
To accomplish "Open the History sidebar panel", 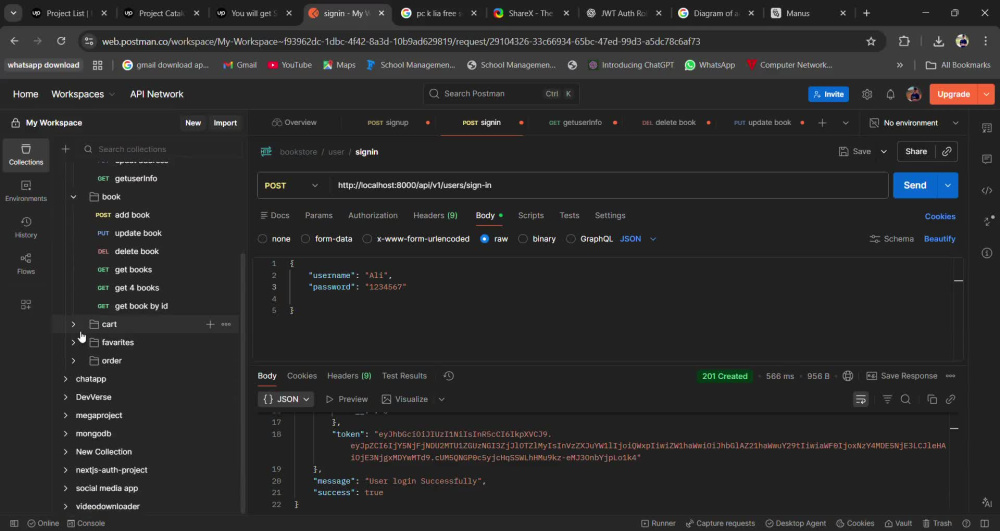I will tap(26, 227).
